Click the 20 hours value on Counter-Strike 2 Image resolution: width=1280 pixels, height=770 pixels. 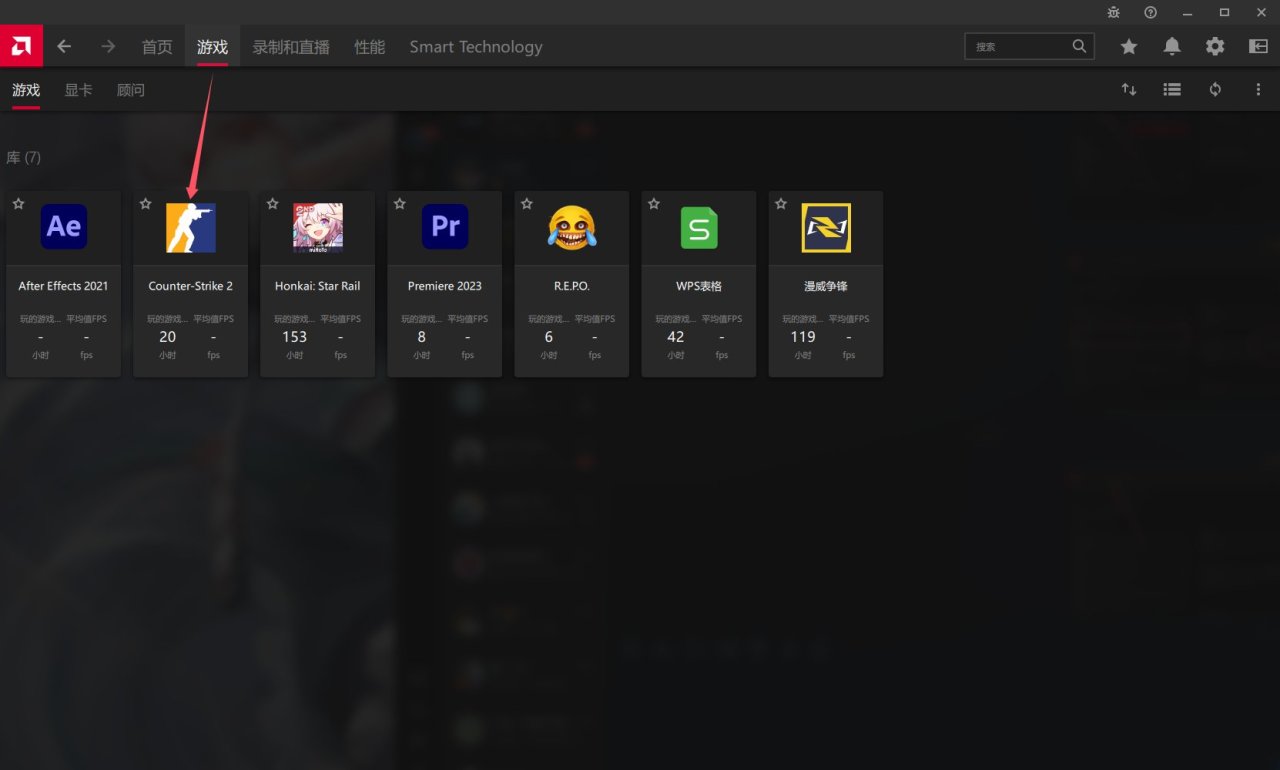tap(168, 337)
